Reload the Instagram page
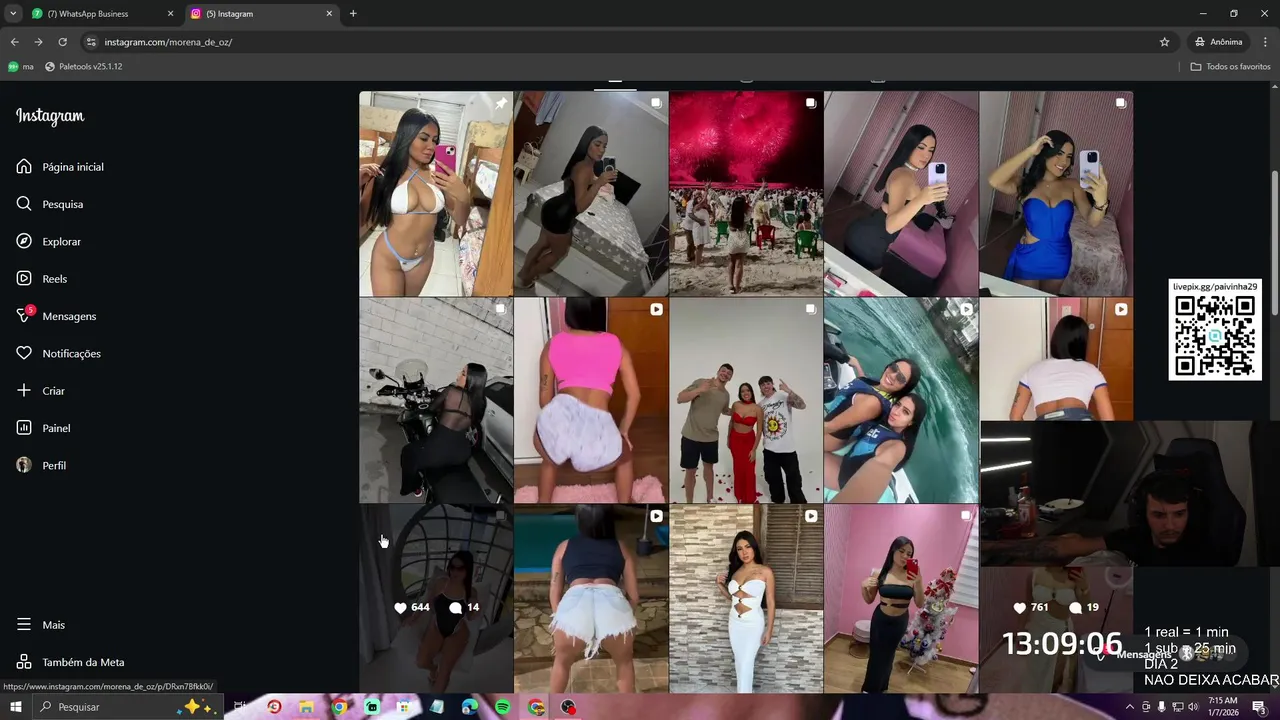This screenshot has height=720, width=1280. point(62,42)
